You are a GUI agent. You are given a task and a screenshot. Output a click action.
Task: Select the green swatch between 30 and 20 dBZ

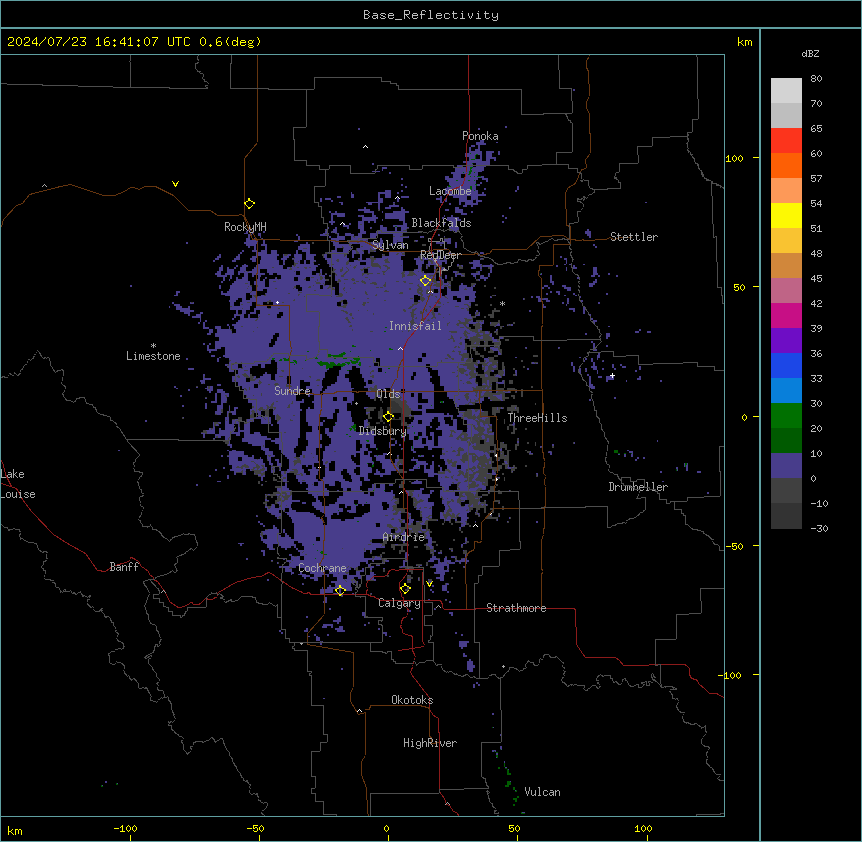click(786, 416)
